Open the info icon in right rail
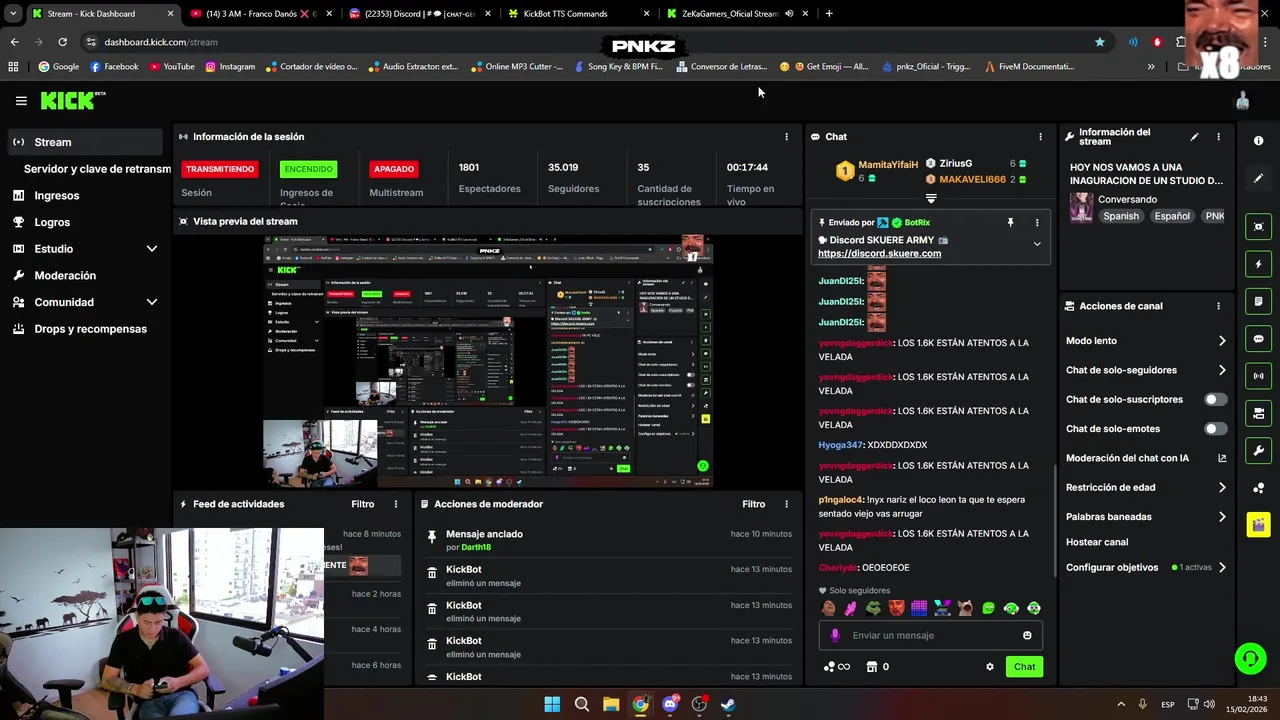Viewport: 1280px width, 720px height. click(1258, 141)
